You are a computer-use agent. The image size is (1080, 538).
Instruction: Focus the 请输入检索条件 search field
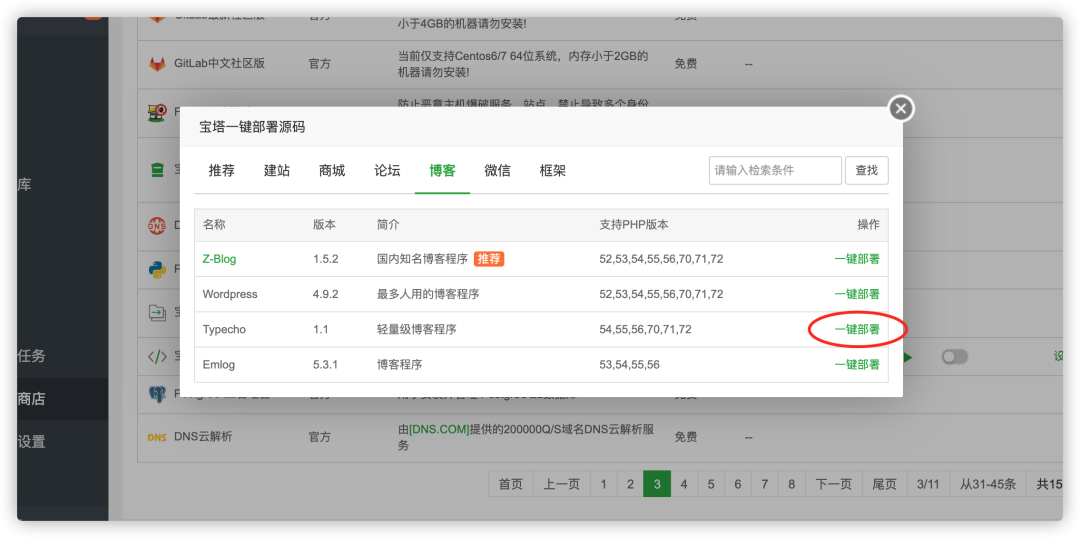775,170
